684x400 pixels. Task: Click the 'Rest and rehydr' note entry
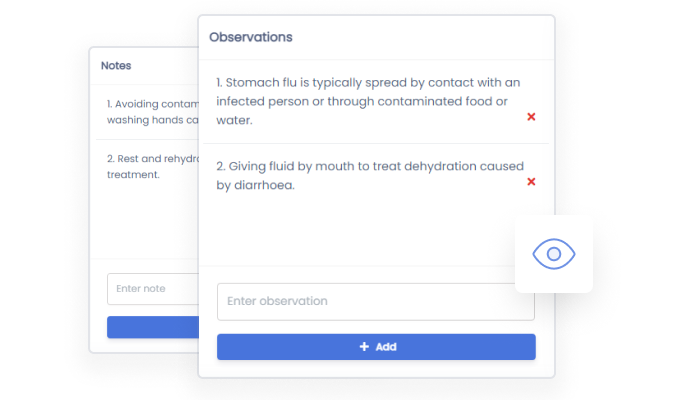[150, 158]
